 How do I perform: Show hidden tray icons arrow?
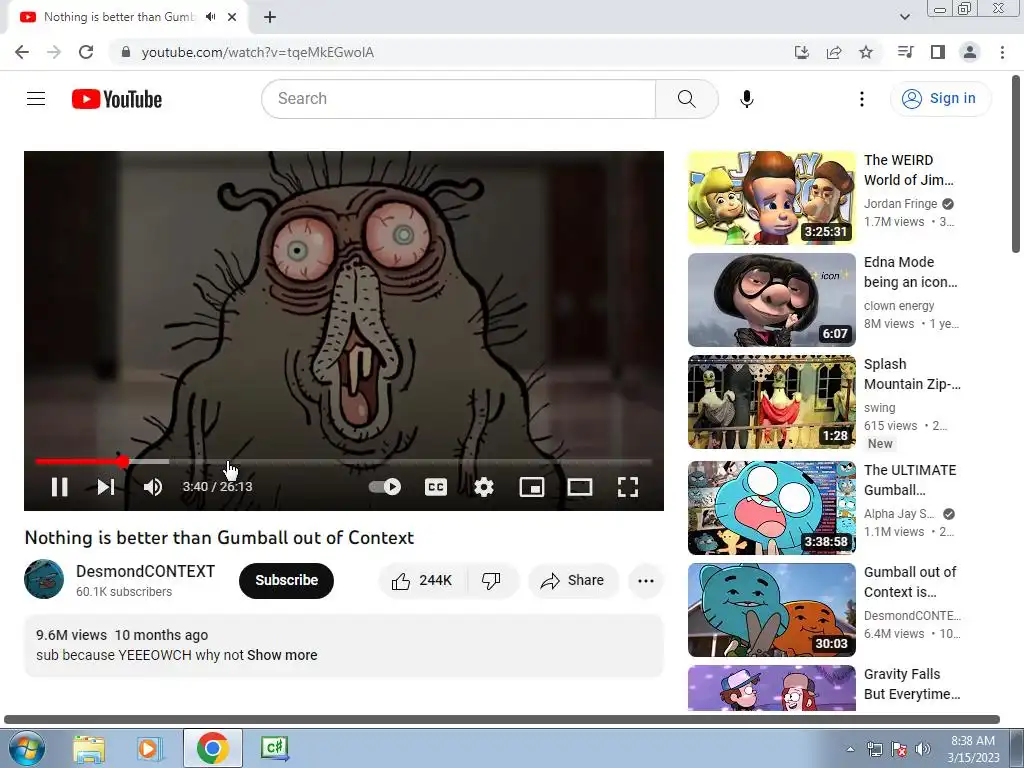click(x=850, y=749)
